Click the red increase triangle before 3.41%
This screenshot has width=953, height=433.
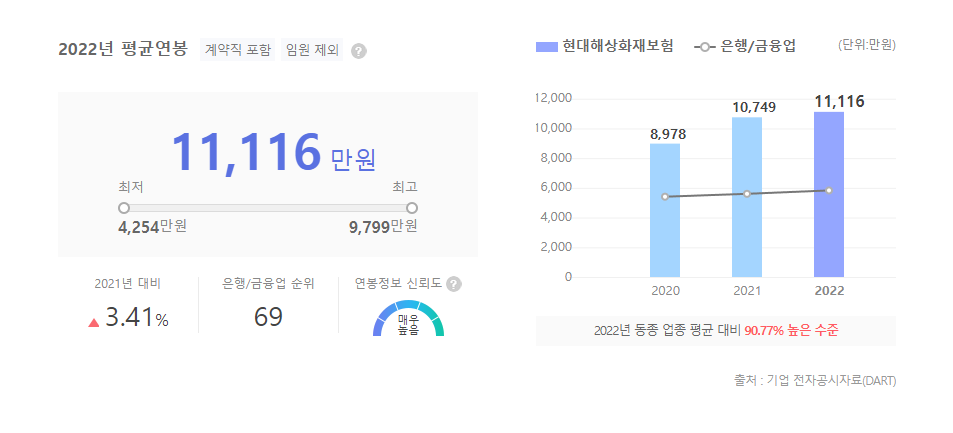click(x=94, y=322)
